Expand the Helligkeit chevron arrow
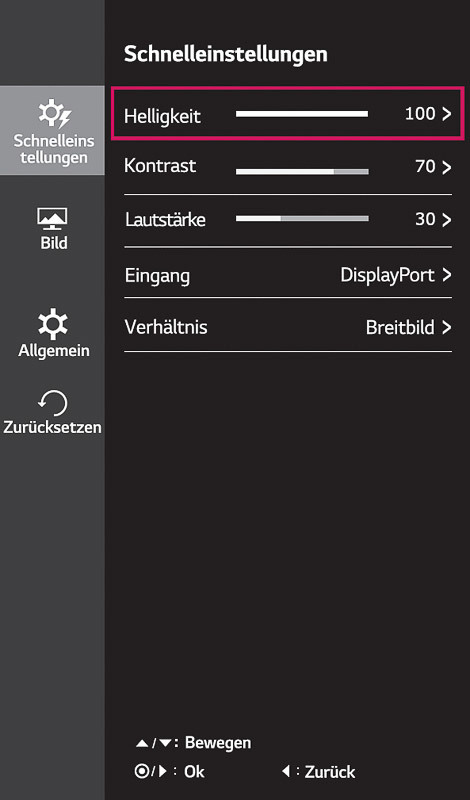The height and width of the screenshot is (800, 470). [447, 114]
